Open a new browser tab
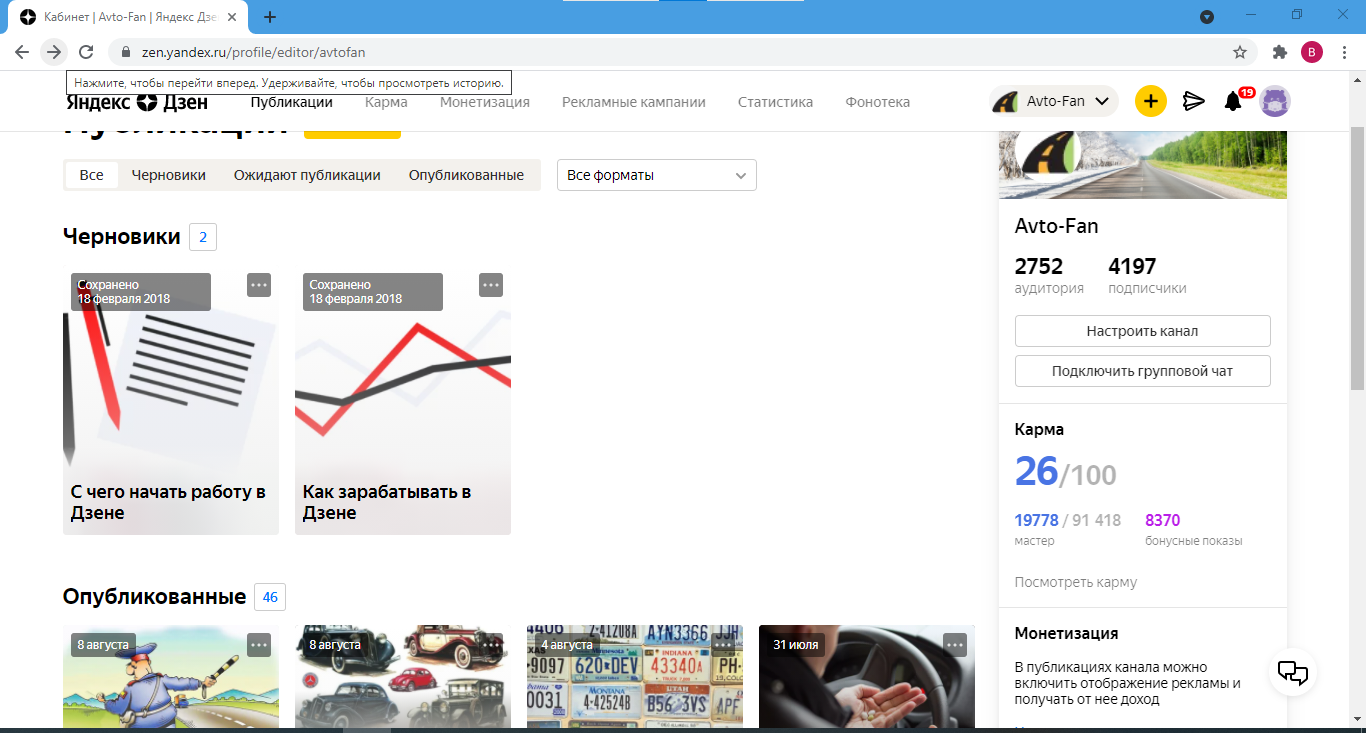The image size is (1366, 733). (x=270, y=17)
